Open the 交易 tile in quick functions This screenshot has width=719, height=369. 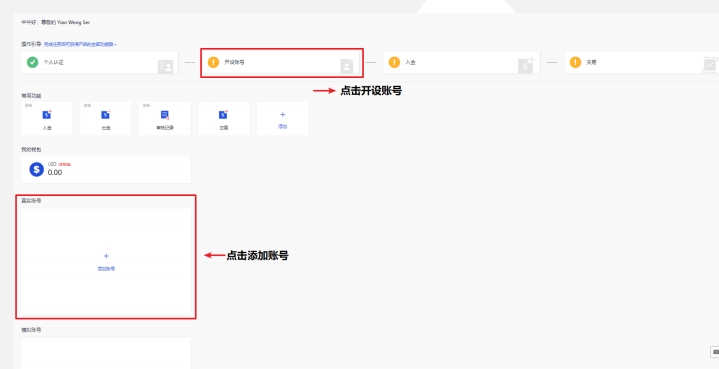(x=223, y=119)
